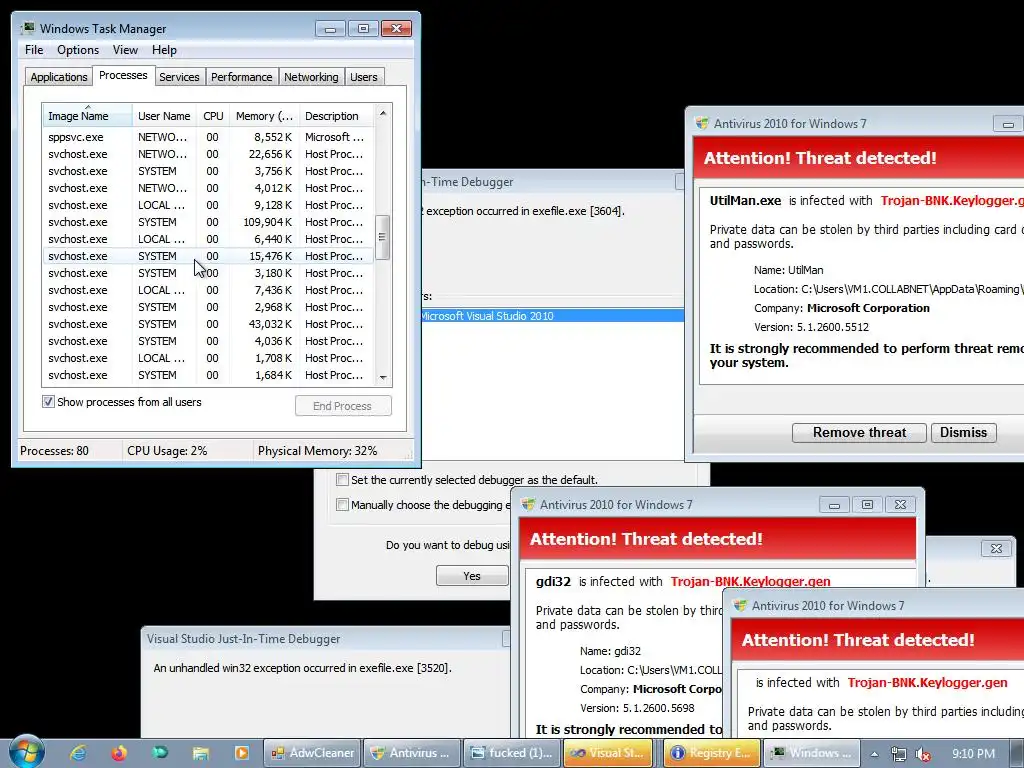Click 'Processes: 80' in status bar

tap(54, 451)
